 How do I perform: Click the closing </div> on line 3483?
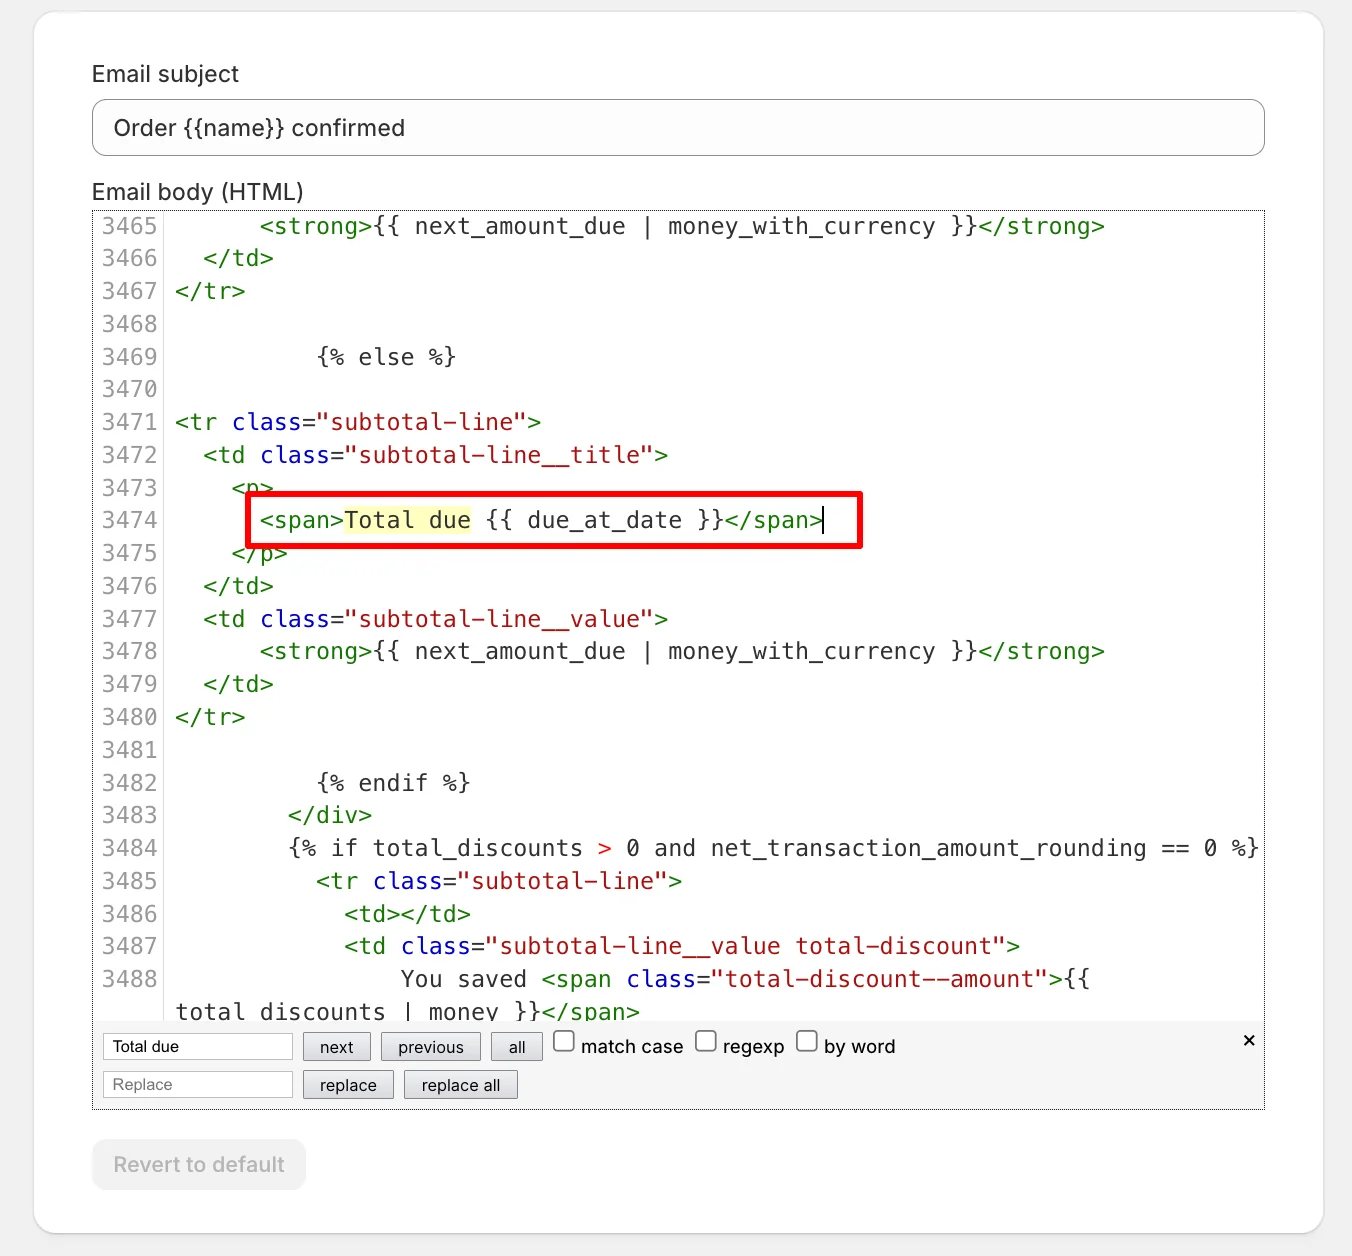pos(330,815)
